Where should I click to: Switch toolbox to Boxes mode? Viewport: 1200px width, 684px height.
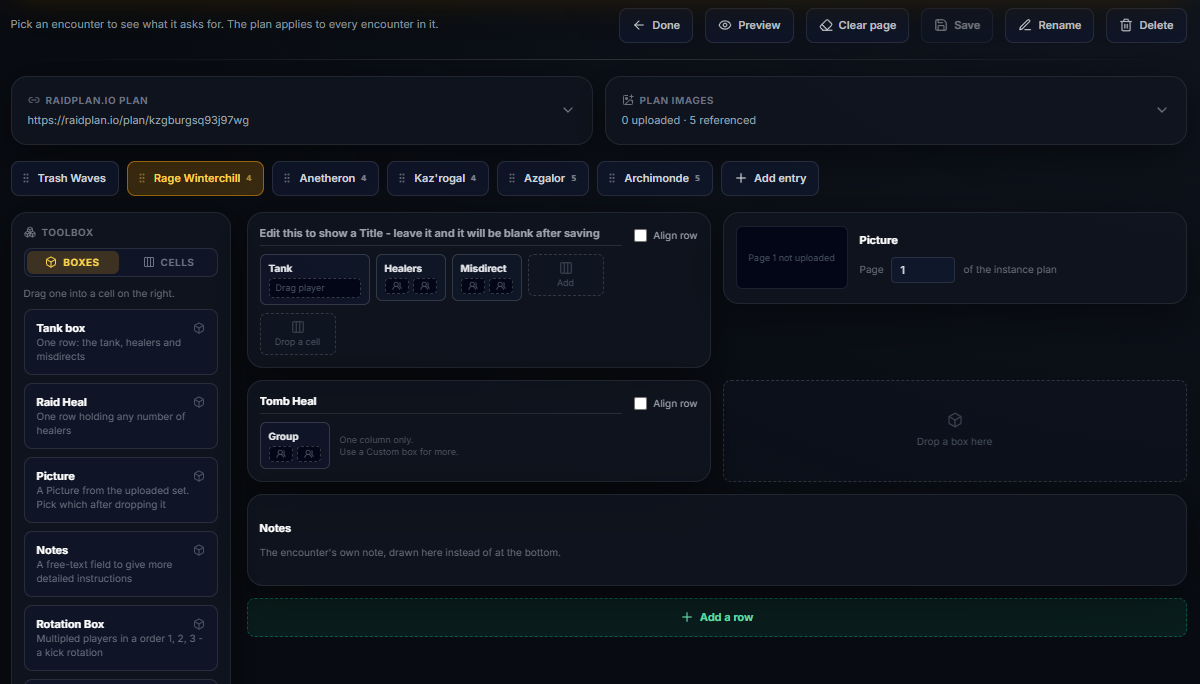pyautogui.click(x=72, y=262)
